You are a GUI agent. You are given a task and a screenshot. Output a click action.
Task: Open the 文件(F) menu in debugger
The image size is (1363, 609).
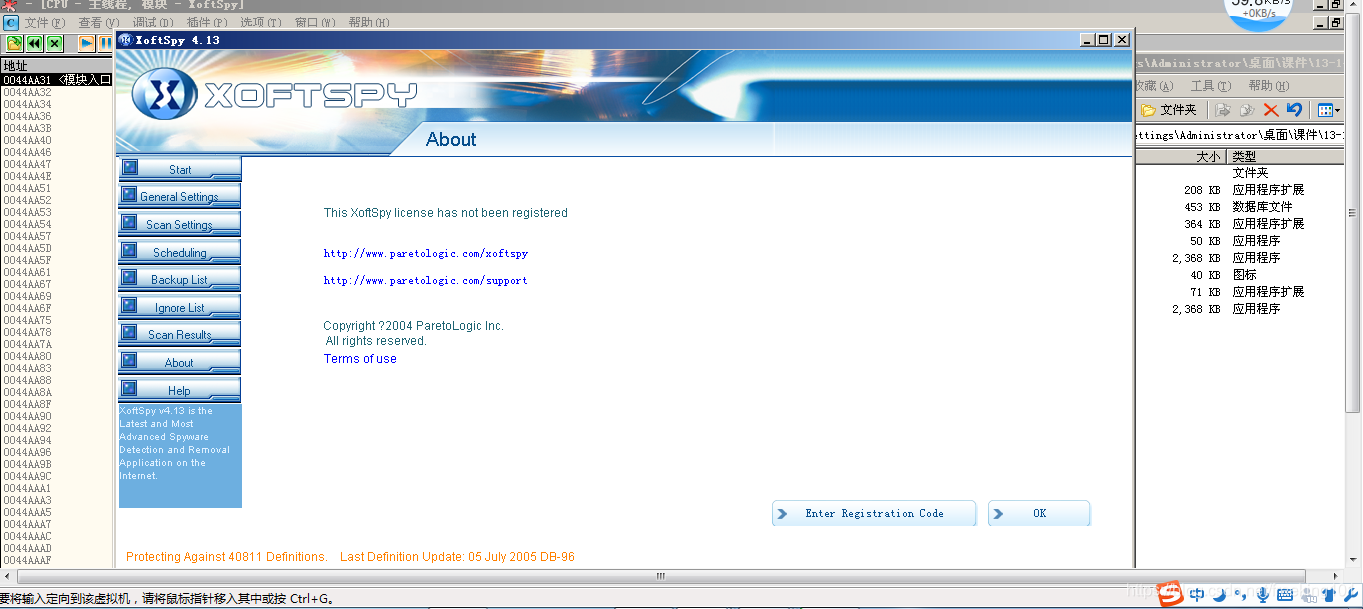45,22
